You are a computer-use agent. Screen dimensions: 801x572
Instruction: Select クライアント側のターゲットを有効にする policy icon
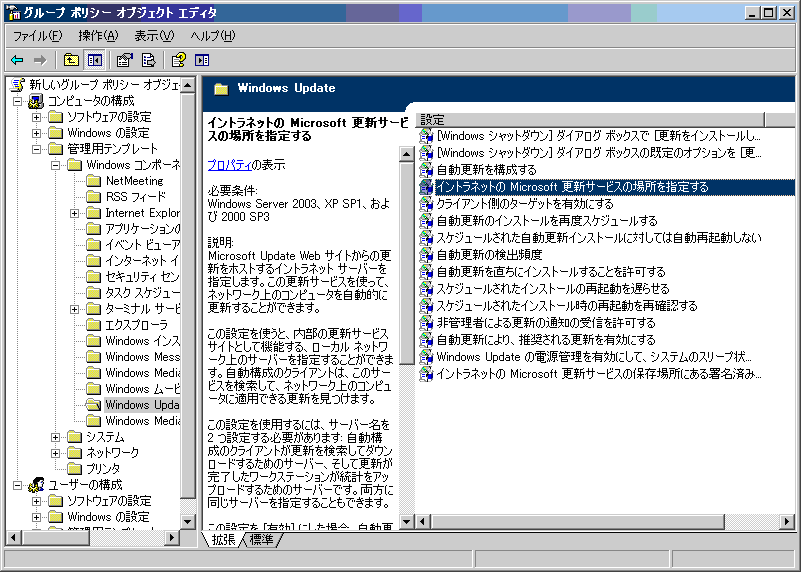pyautogui.click(x=426, y=204)
